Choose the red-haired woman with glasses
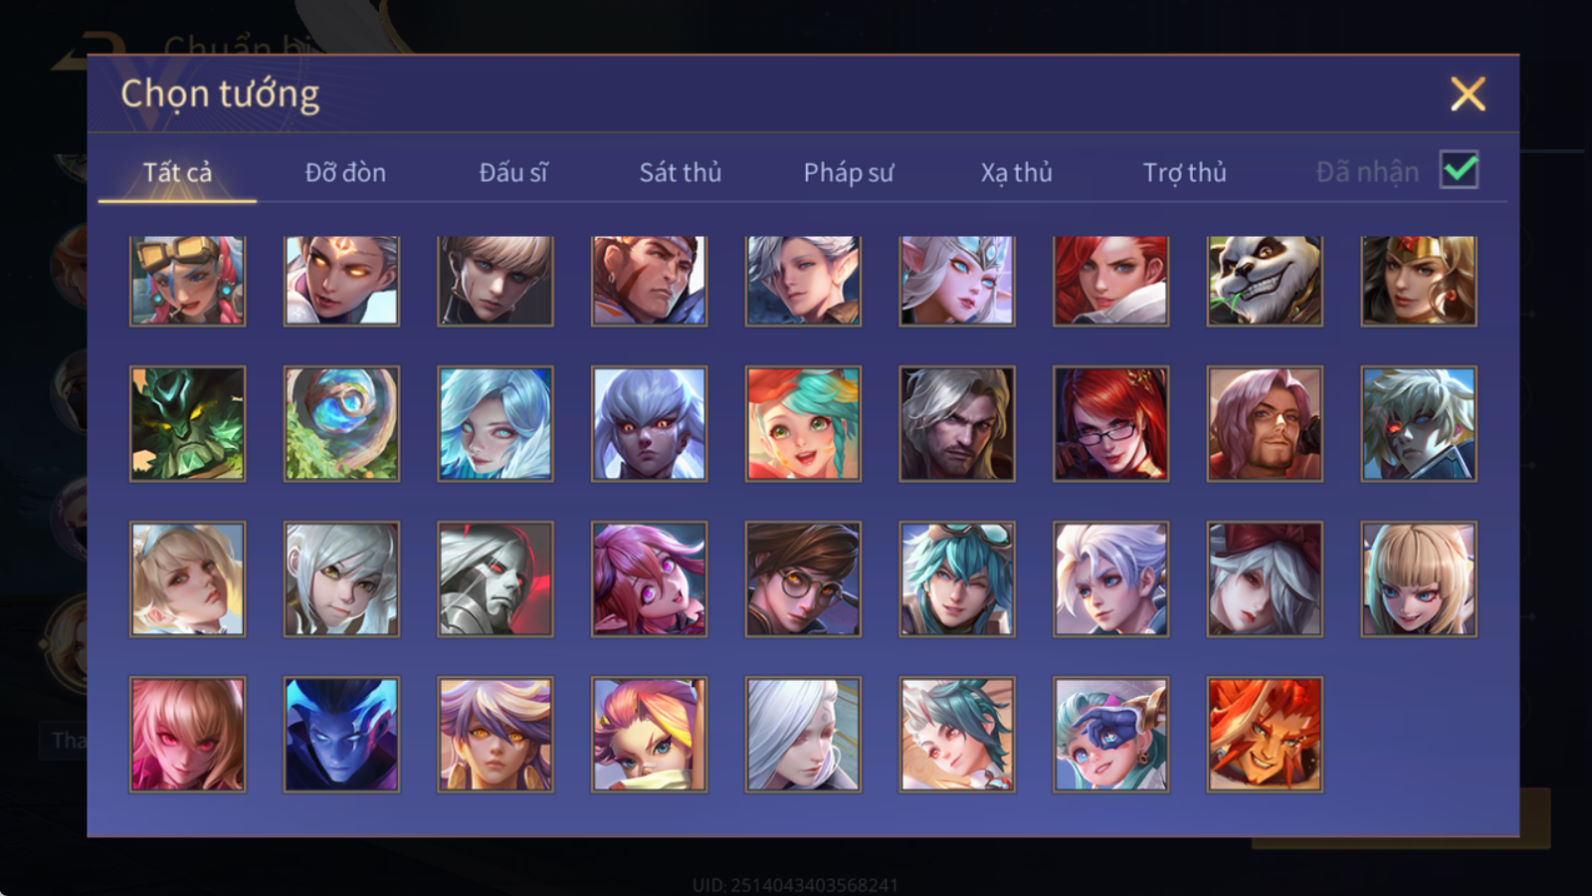Viewport: 1592px width, 896px height. [1110, 423]
